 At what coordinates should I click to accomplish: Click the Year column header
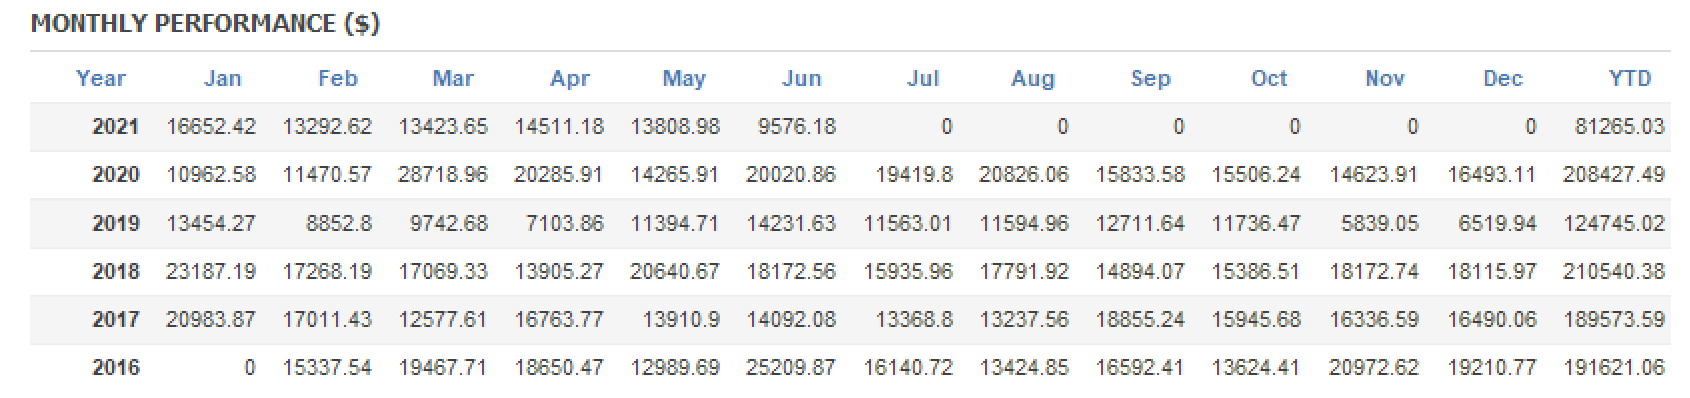pos(101,78)
